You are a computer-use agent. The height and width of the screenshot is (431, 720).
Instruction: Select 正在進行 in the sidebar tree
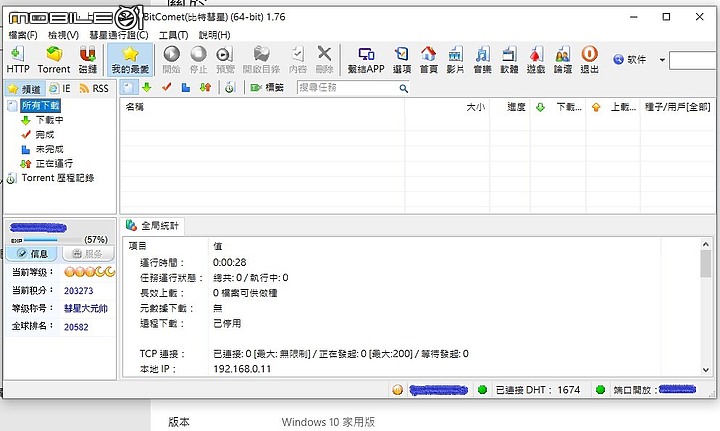[54, 164]
